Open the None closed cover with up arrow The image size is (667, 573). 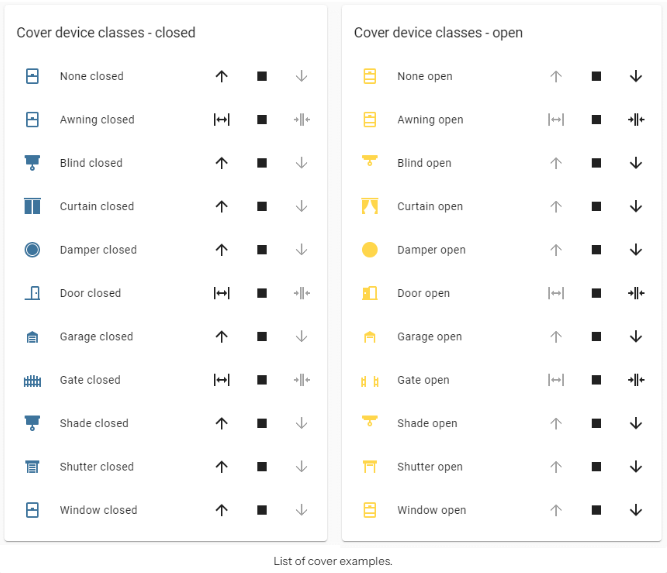[x=222, y=76]
